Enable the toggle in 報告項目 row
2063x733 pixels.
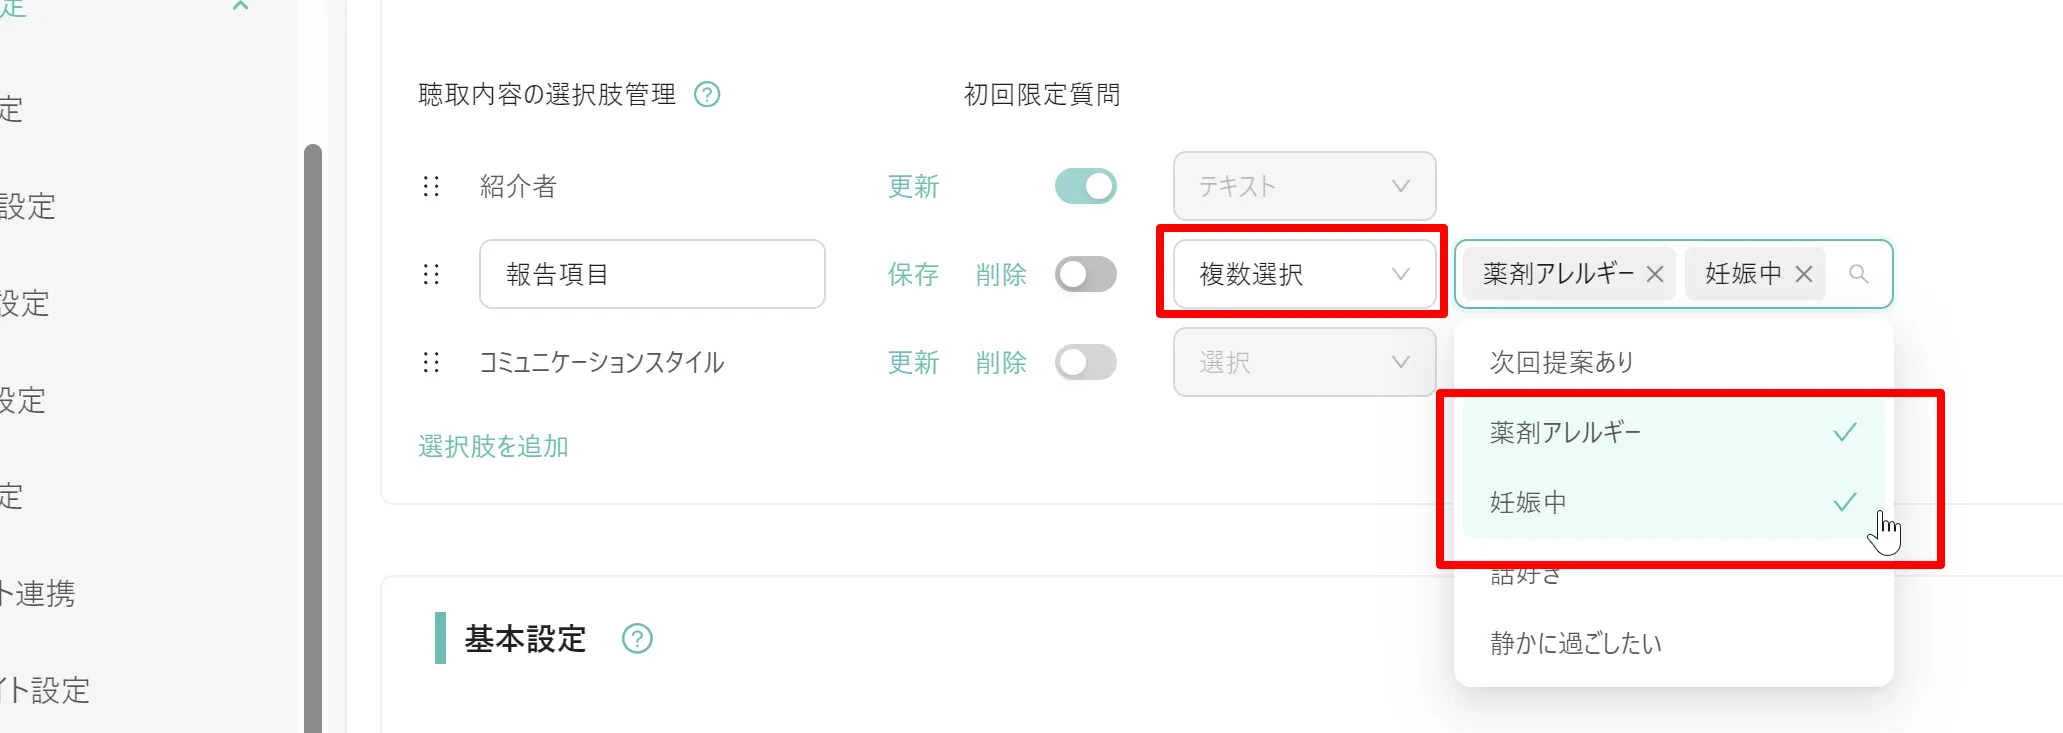click(1086, 274)
